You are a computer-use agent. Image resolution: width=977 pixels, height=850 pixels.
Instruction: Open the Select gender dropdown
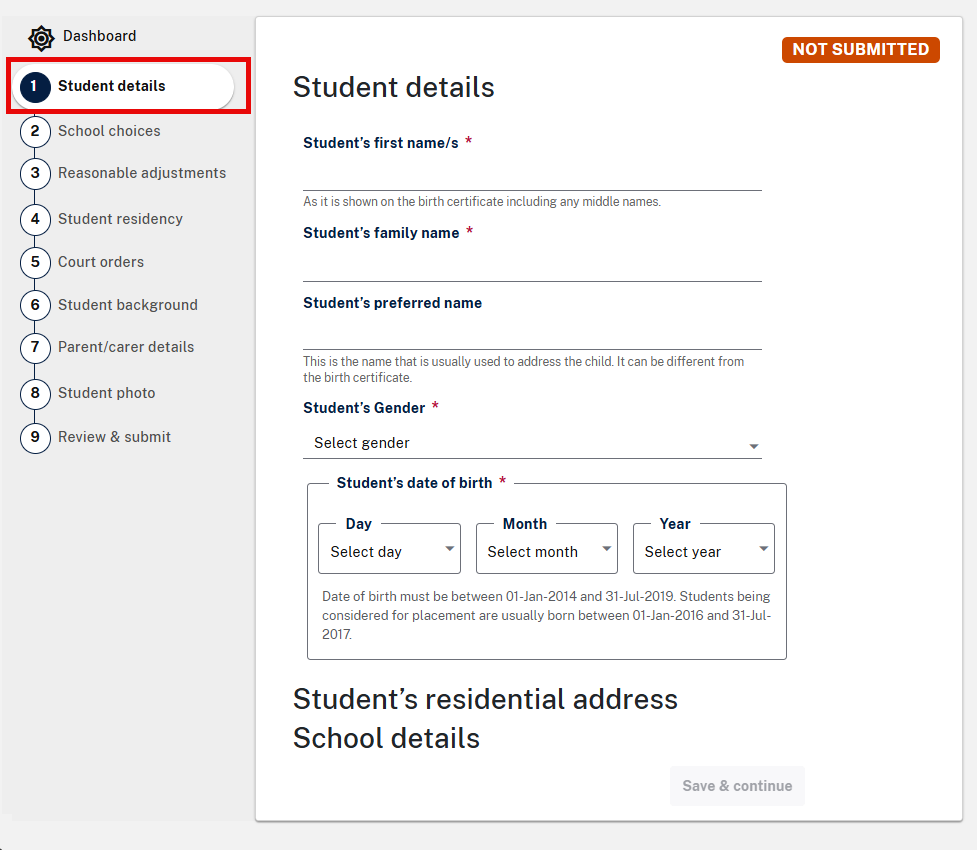(532, 443)
